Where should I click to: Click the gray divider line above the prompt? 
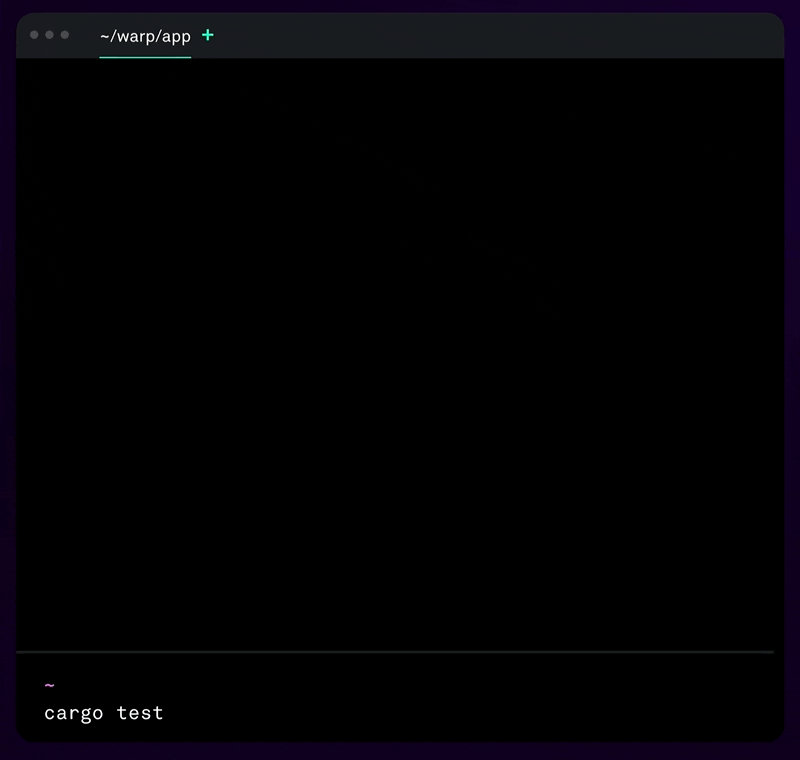tap(400, 652)
